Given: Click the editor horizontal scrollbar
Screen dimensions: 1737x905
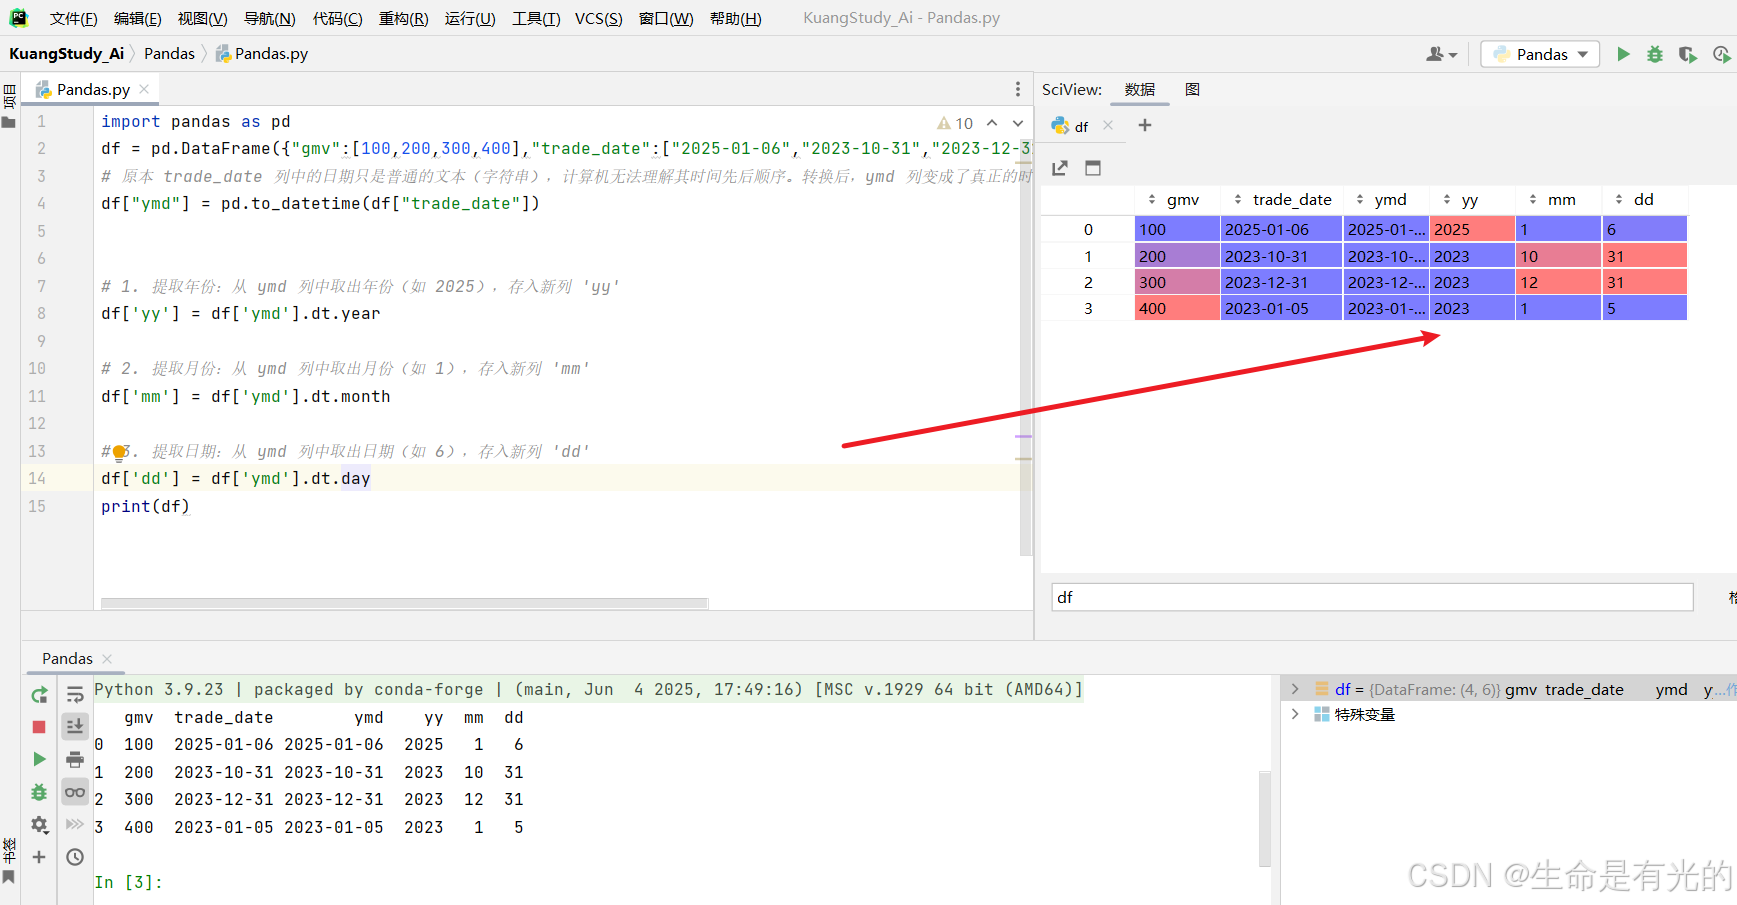Looking at the screenshot, I should [404, 604].
